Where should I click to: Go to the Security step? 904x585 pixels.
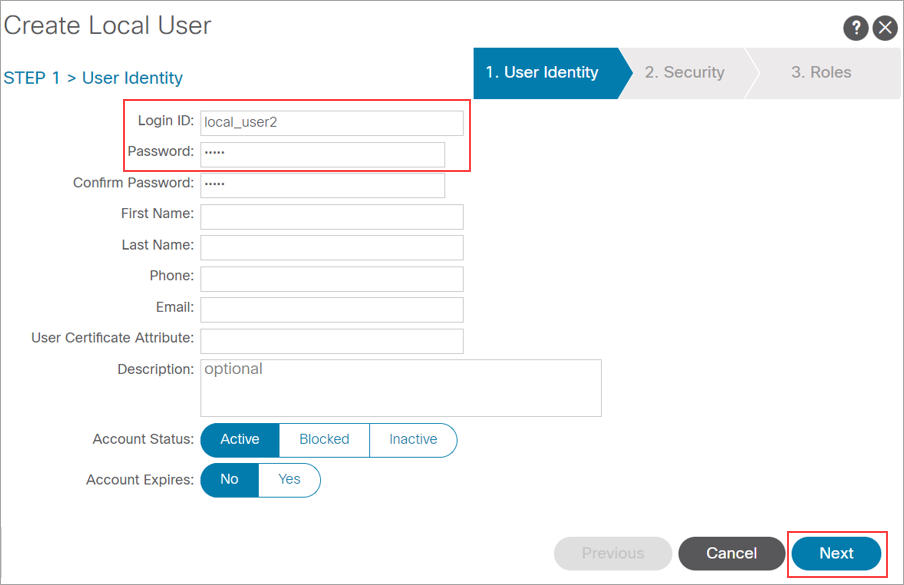684,73
